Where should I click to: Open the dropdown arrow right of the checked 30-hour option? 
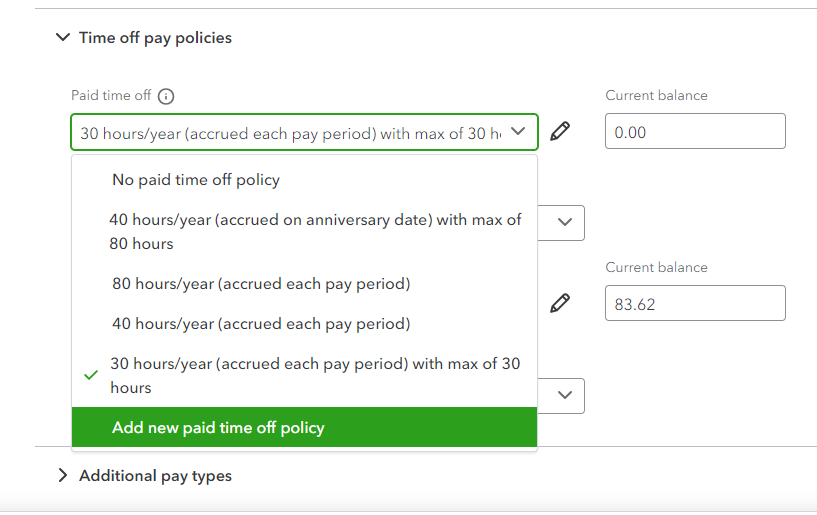pyautogui.click(x=564, y=395)
